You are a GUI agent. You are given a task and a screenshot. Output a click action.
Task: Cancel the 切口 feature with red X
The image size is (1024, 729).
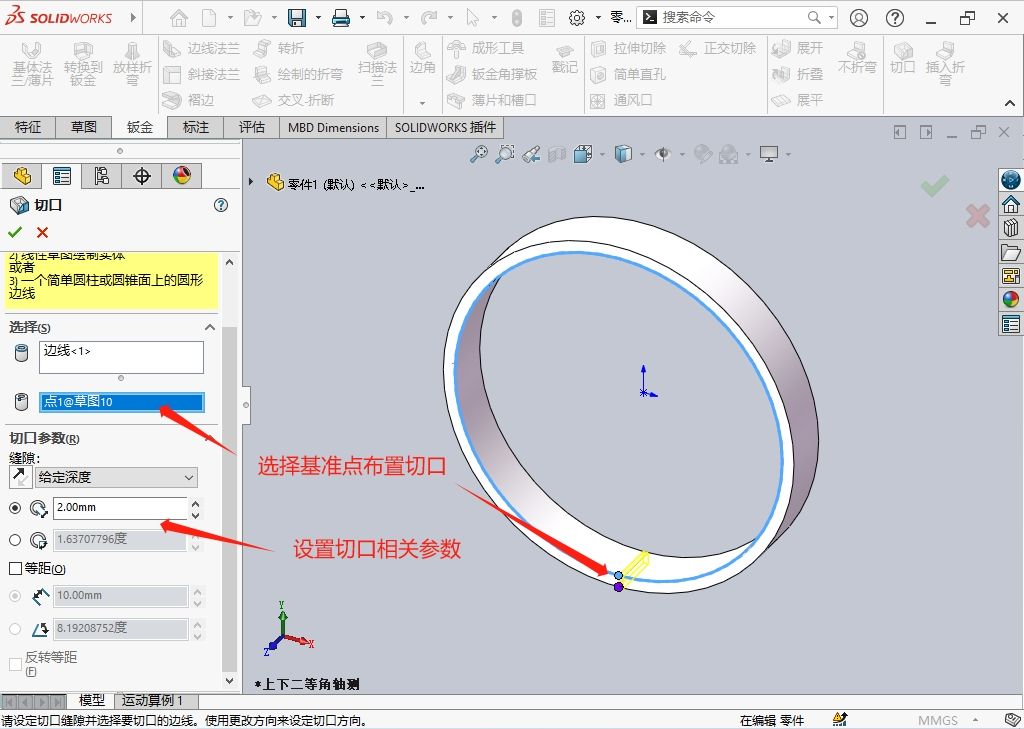(x=42, y=232)
